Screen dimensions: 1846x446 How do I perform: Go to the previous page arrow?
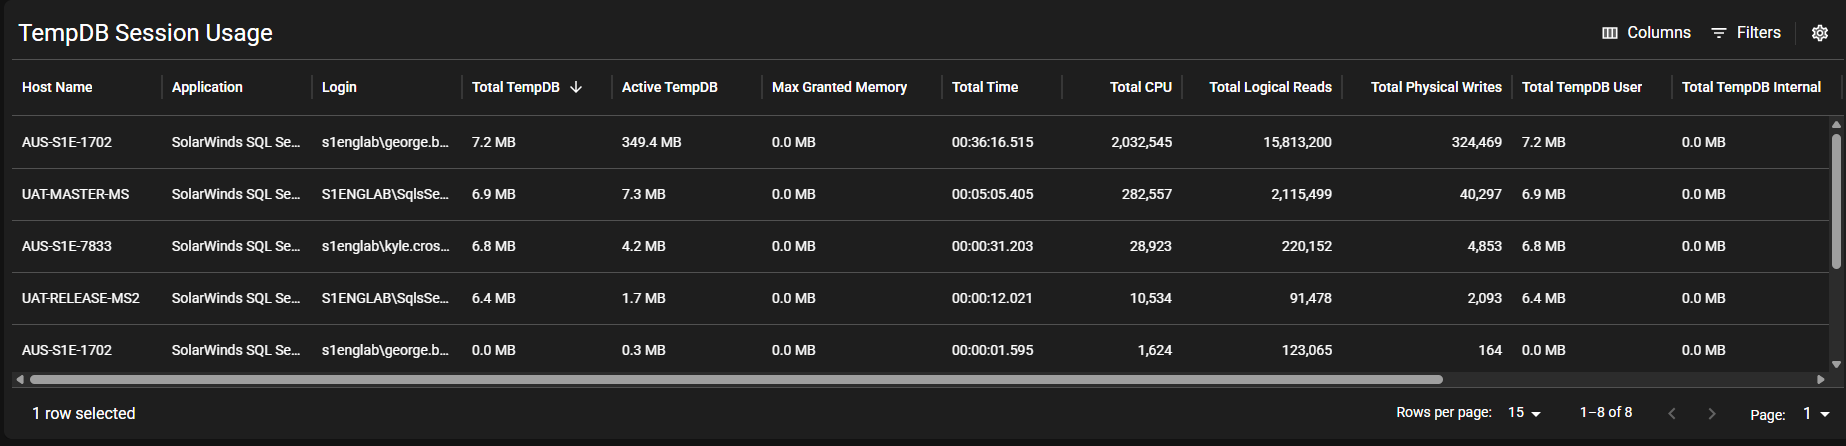(1672, 414)
